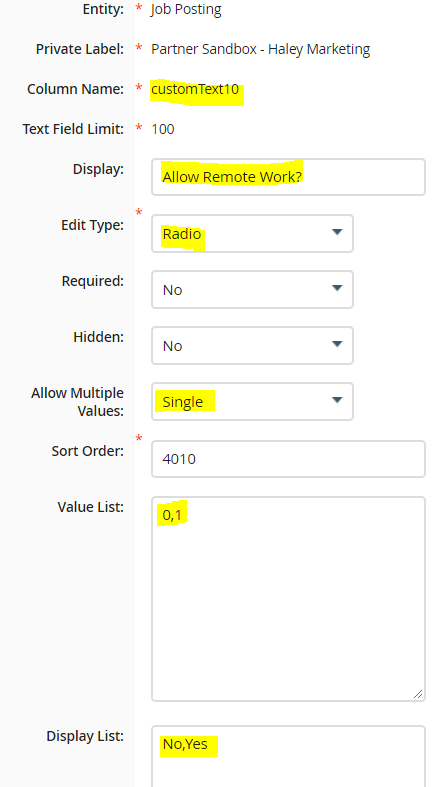The height and width of the screenshot is (787, 446).
Task: Click the Text Field Limit value 100
Action: pos(163,129)
